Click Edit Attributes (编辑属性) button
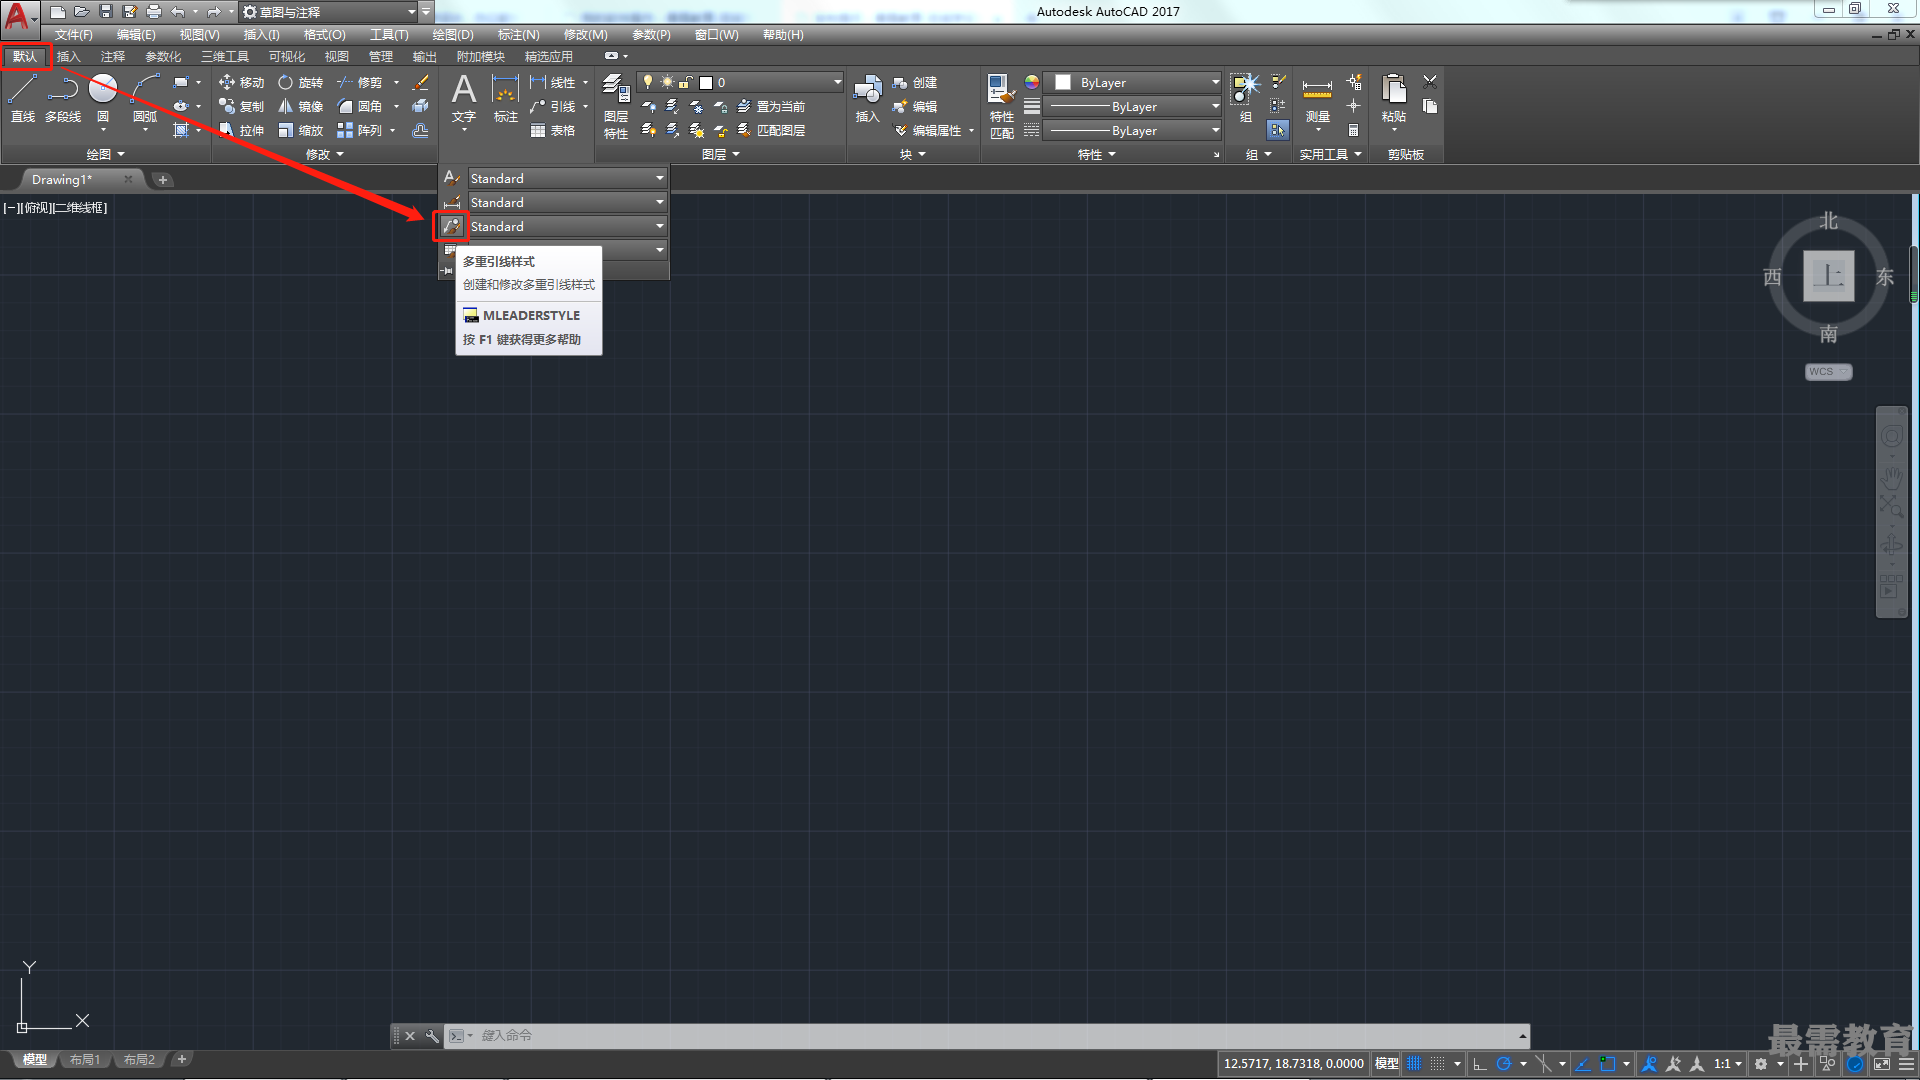 tap(928, 130)
